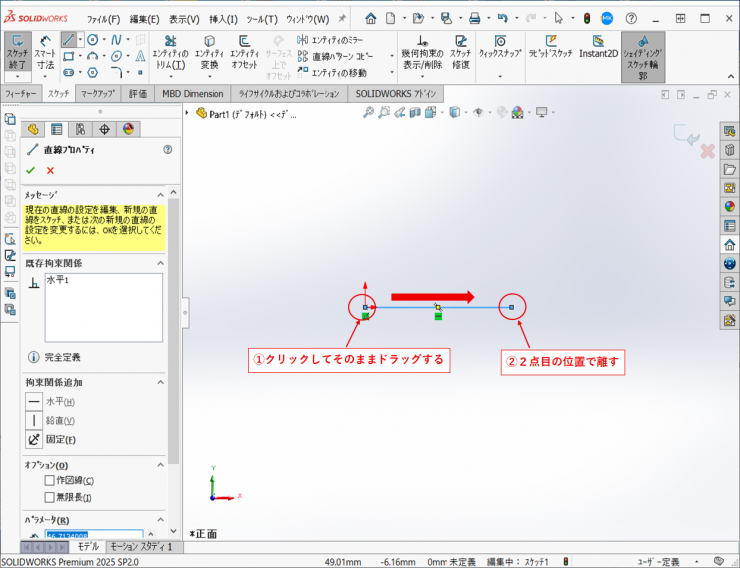Viewport: 740px width, 568px height.
Task: Collapse the Message (メッセージ) section
Action: 160,195
